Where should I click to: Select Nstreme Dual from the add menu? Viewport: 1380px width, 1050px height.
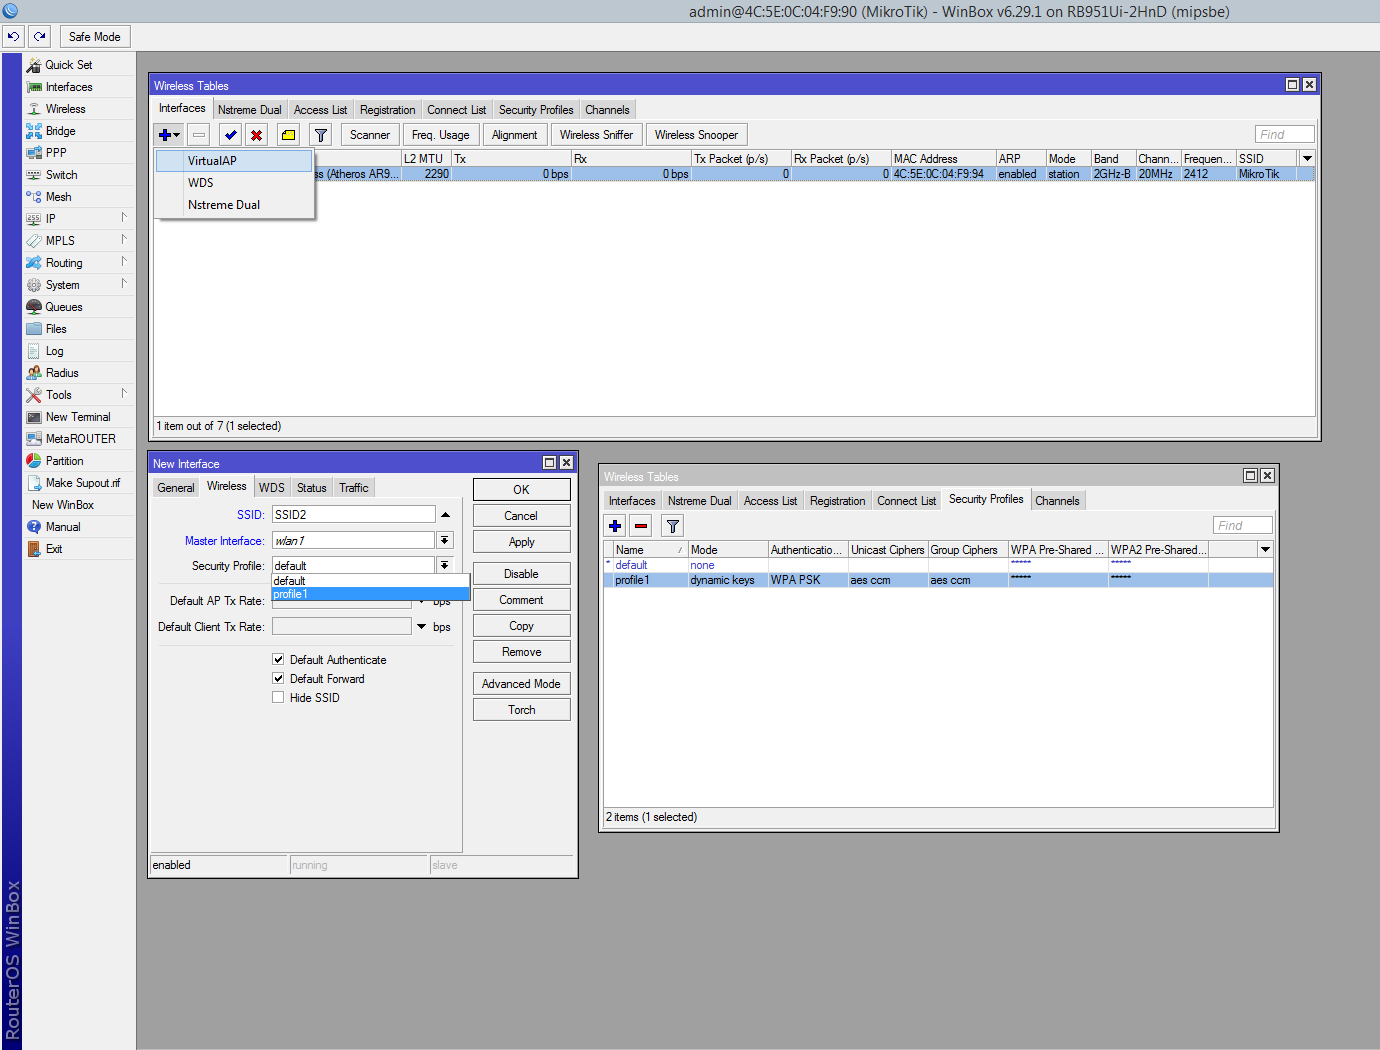(234, 204)
